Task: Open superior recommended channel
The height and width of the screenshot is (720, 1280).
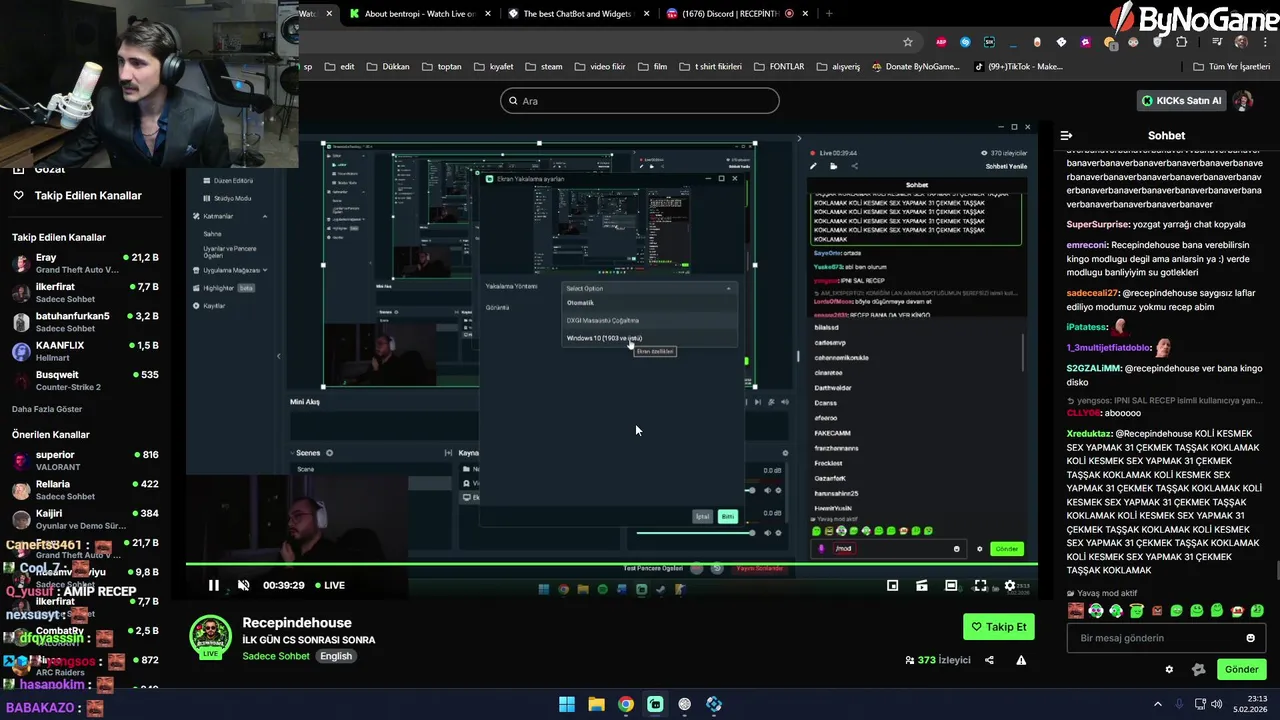Action: pos(85,460)
